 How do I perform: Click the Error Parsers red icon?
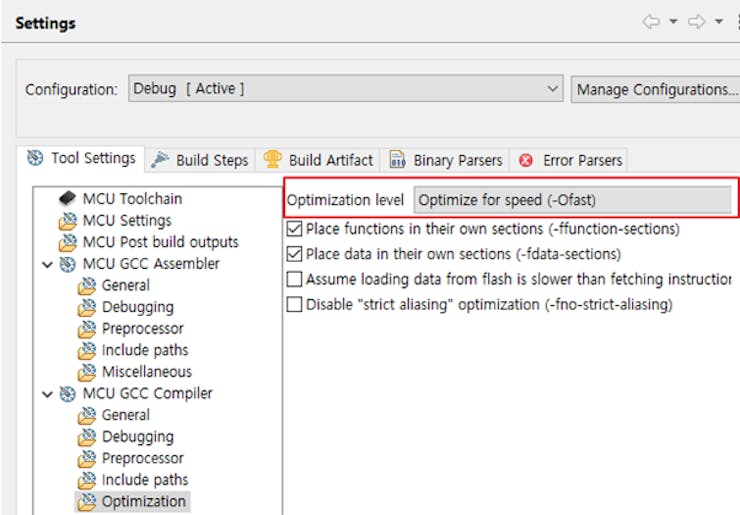point(526,160)
